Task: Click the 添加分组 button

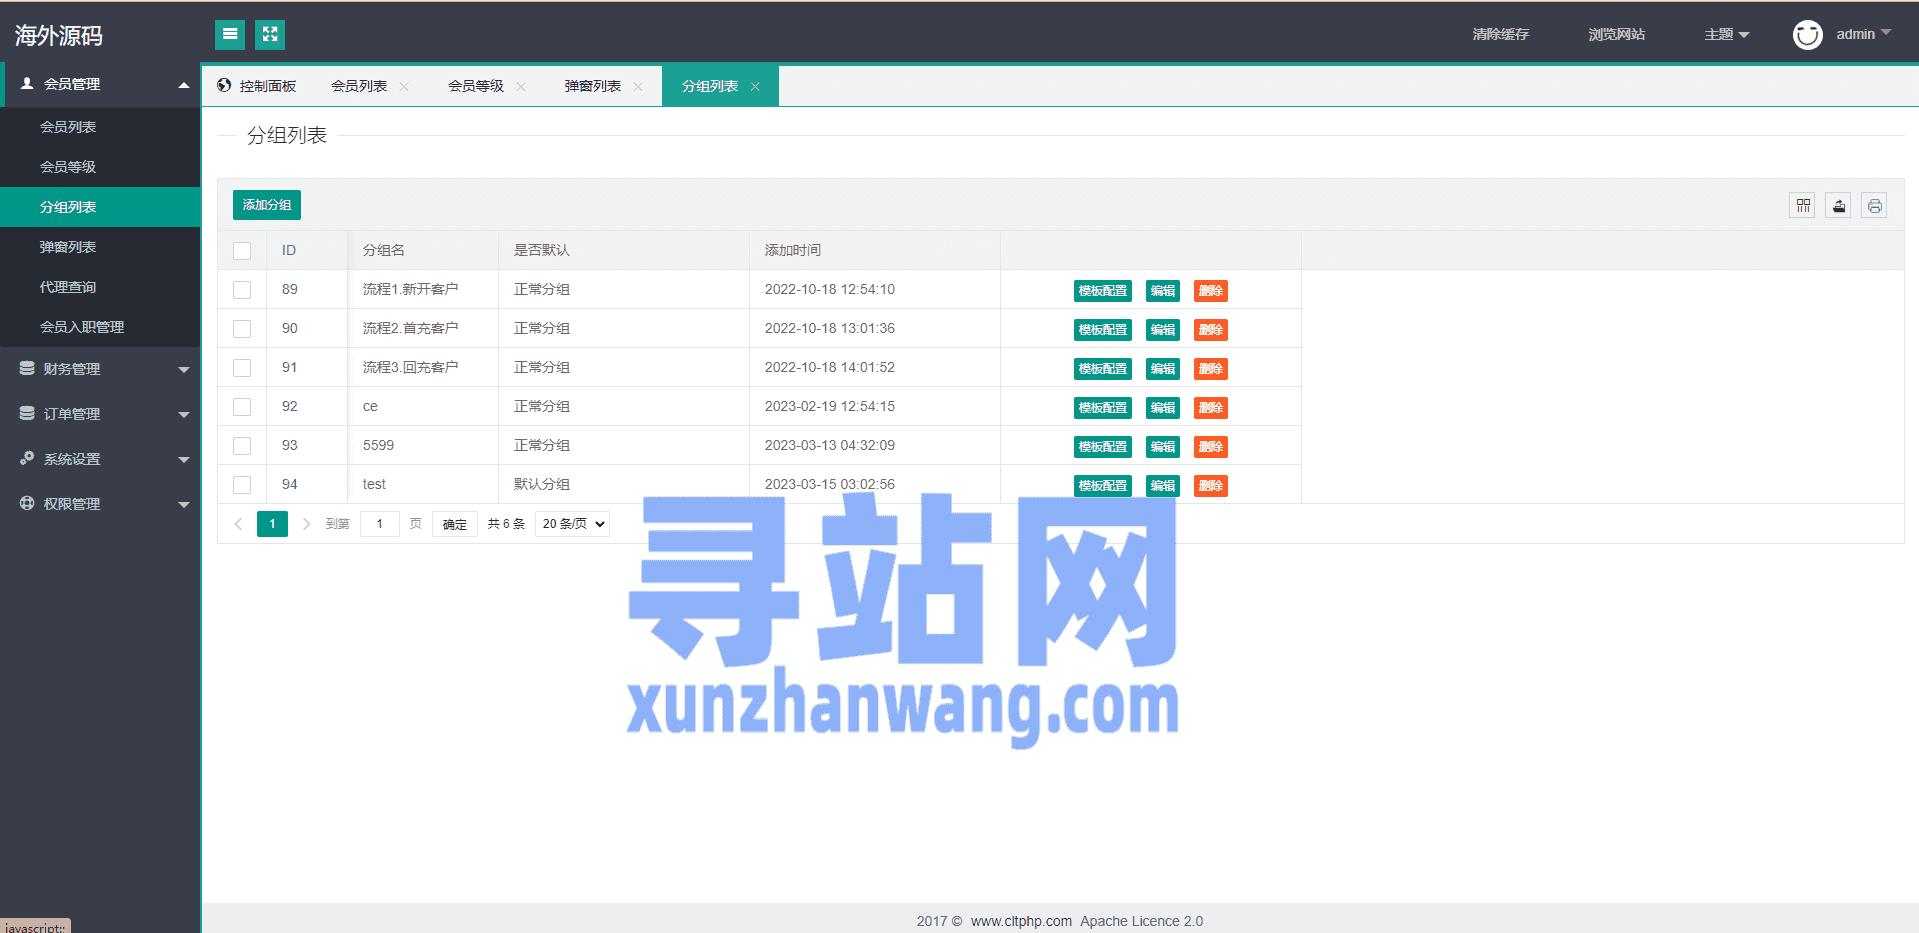Action: click(267, 205)
